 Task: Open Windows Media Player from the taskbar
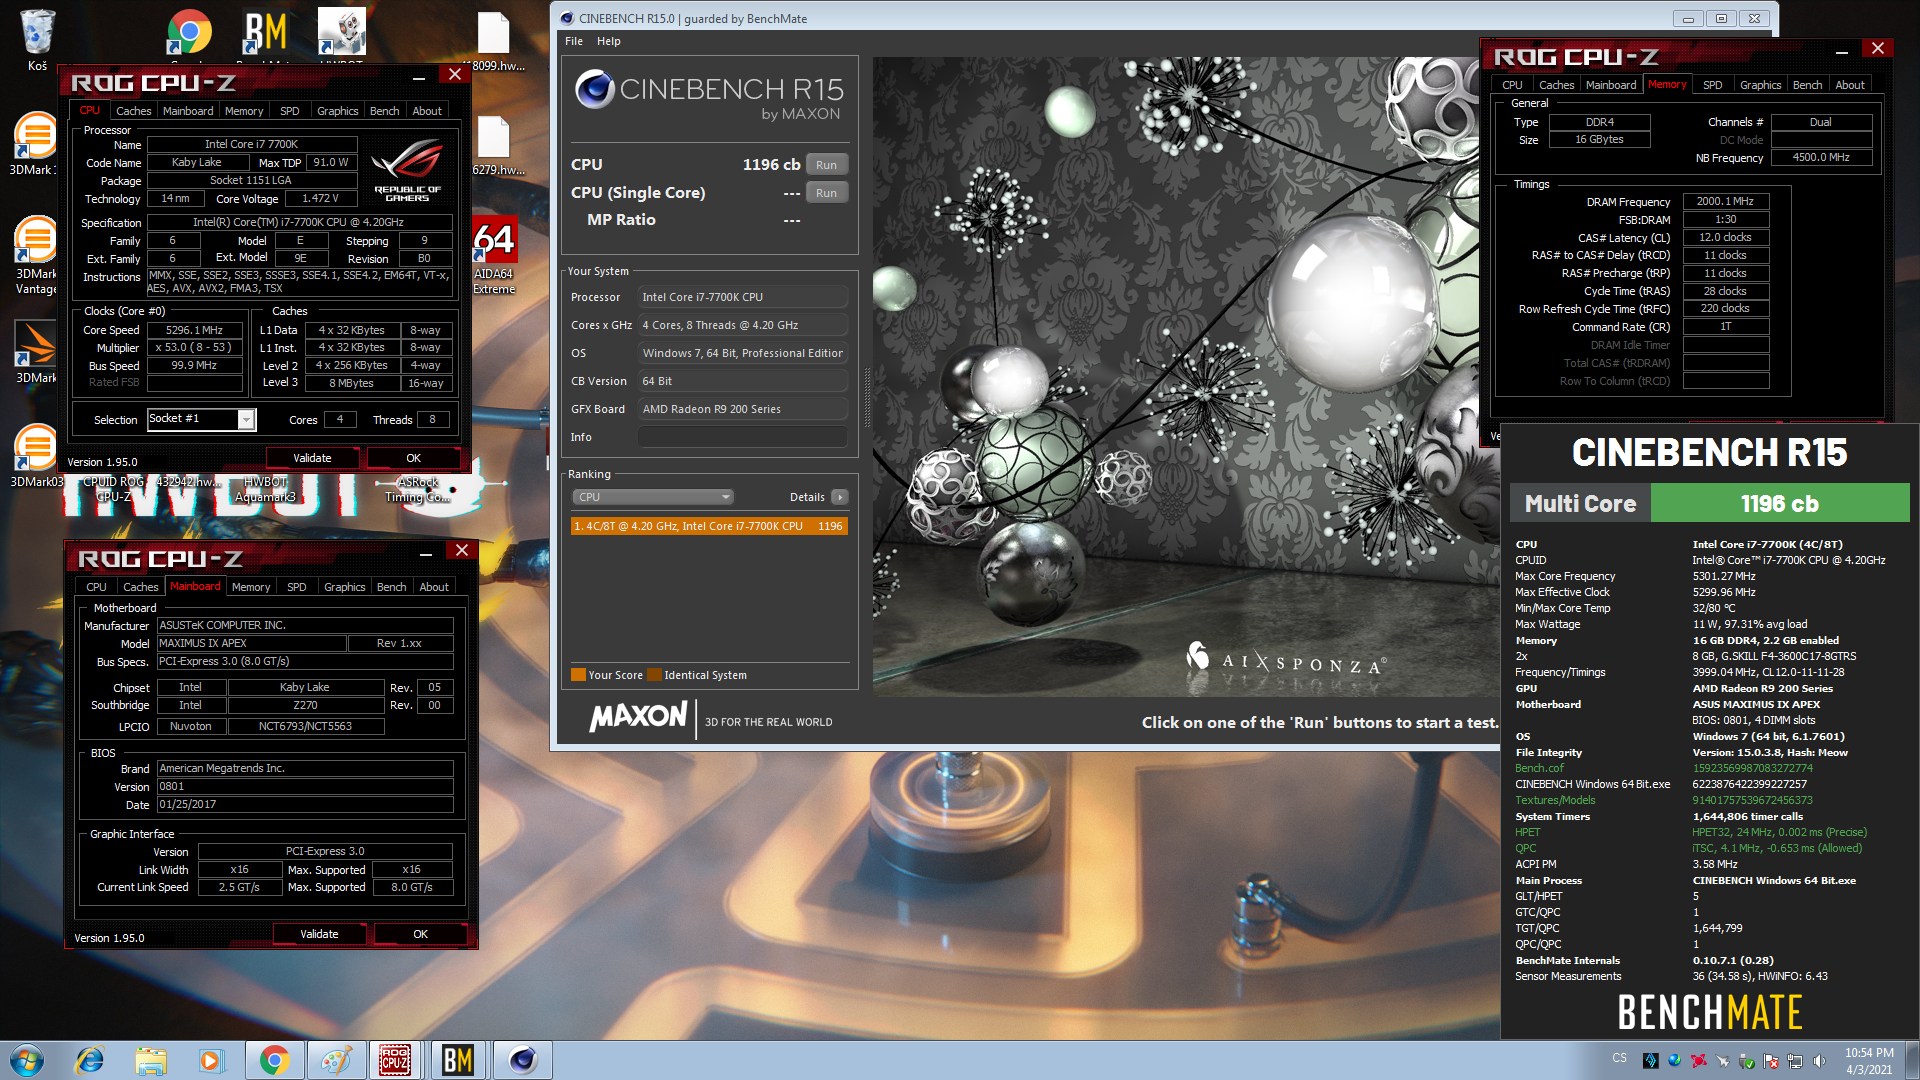(x=210, y=1060)
